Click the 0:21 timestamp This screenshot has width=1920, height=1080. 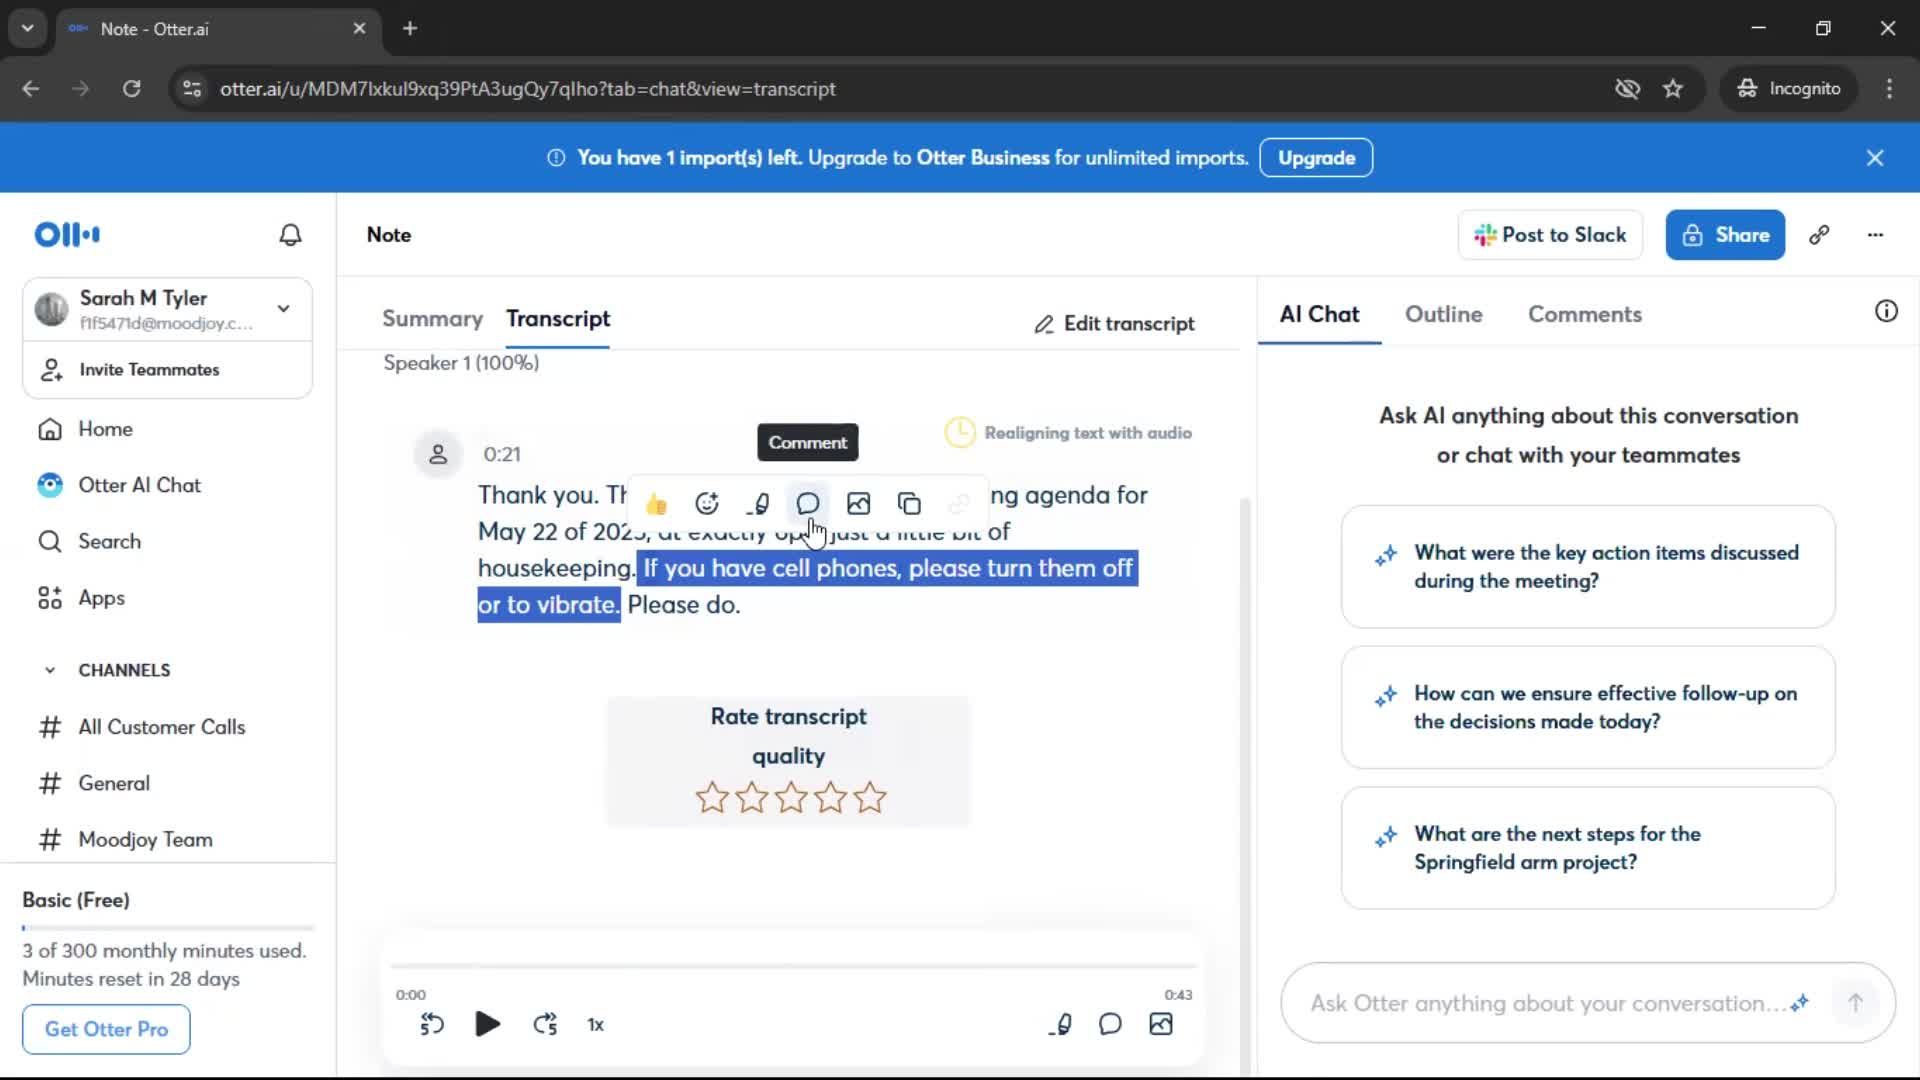point(502,454)
